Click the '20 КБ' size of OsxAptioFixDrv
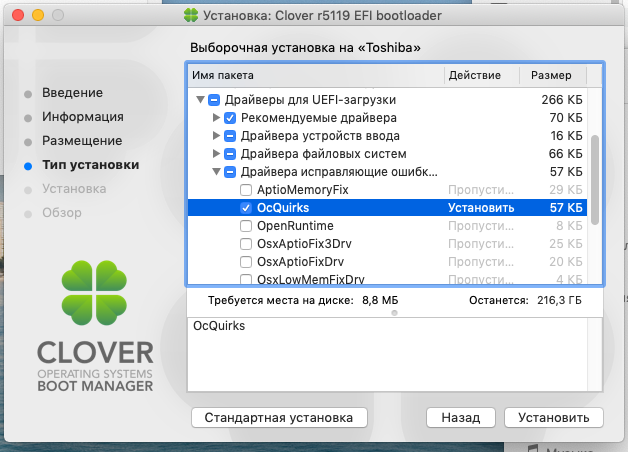Viewport: 628px width, 452px height. pos(566,262)
